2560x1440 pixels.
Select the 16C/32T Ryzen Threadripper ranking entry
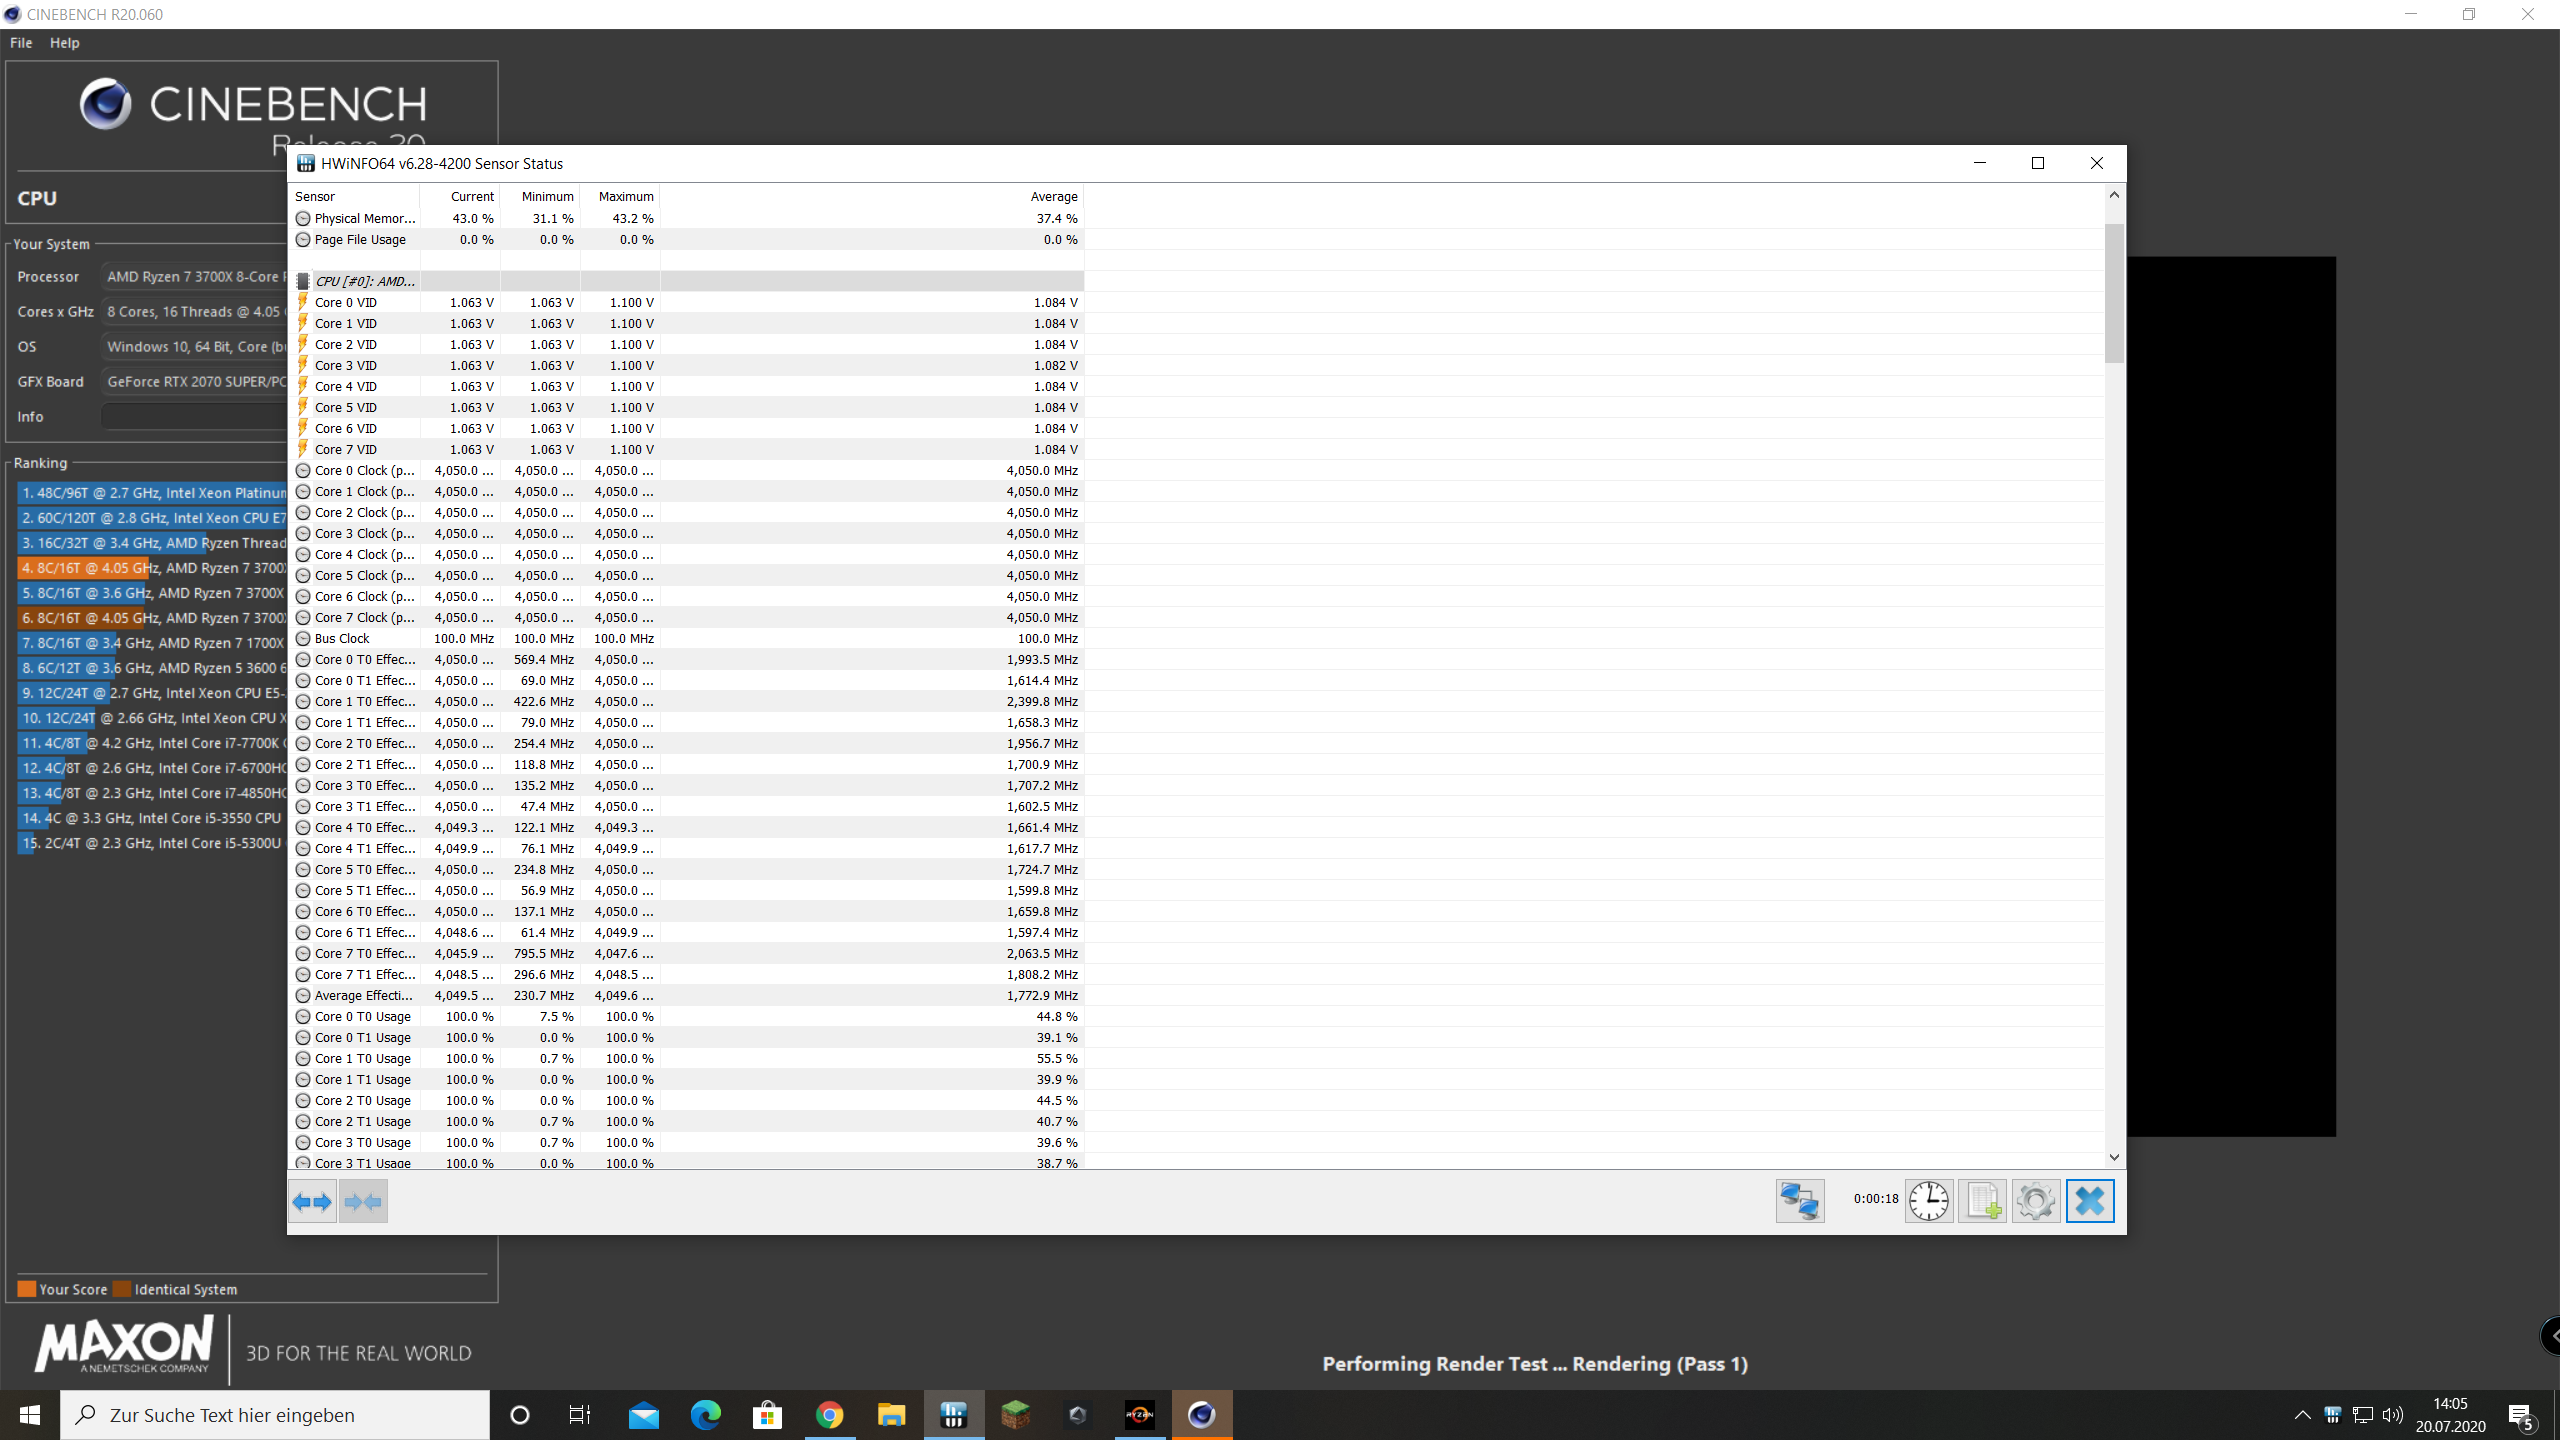(153, 543)
